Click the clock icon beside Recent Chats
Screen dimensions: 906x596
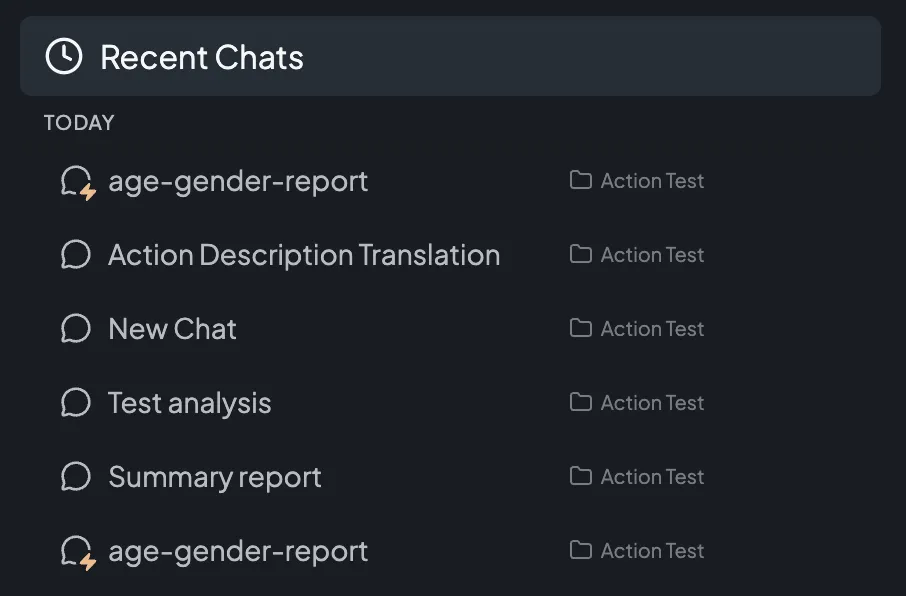click(64, 57)
